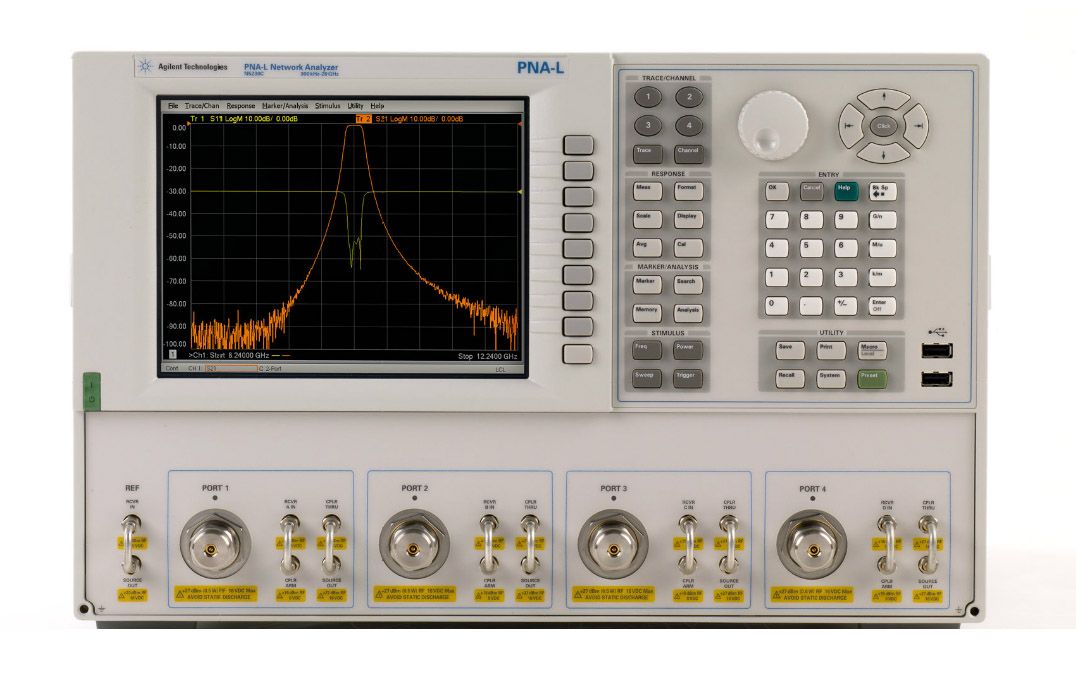
Task: Toggle sign with the +/- key
Action: coord(846,305)
